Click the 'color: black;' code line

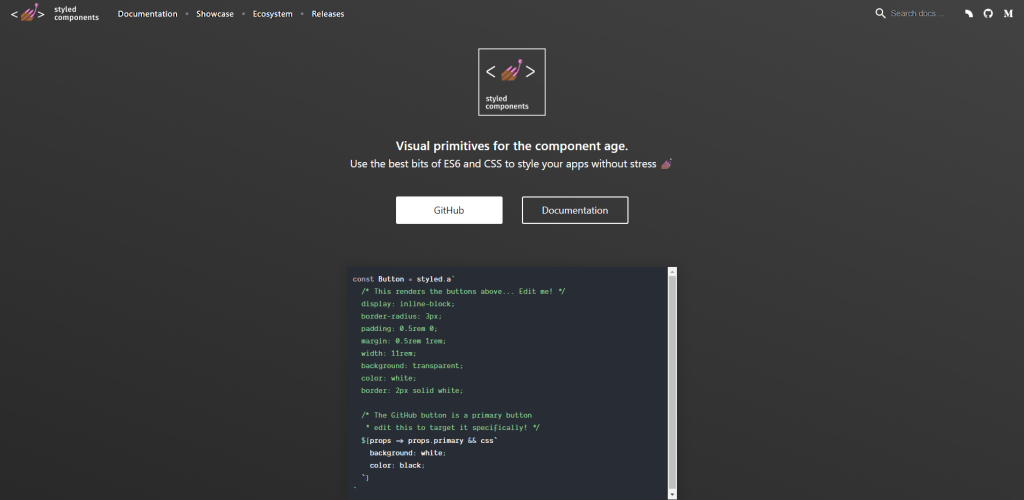397,465
